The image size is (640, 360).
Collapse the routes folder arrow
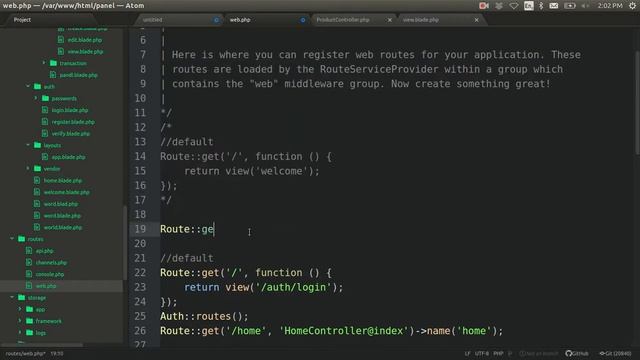12,239
